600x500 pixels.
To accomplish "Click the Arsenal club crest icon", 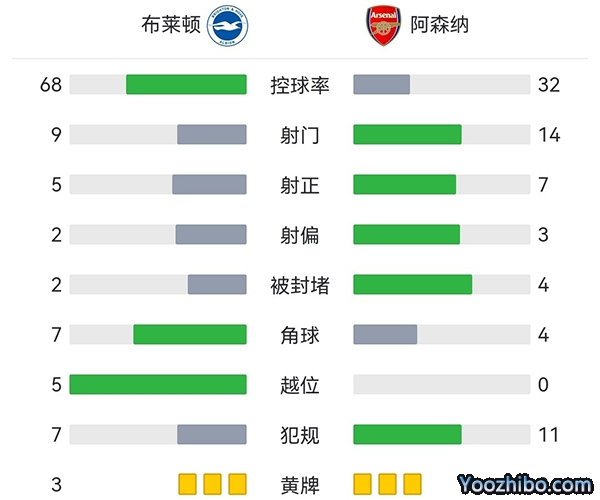I will pos(381,27).
